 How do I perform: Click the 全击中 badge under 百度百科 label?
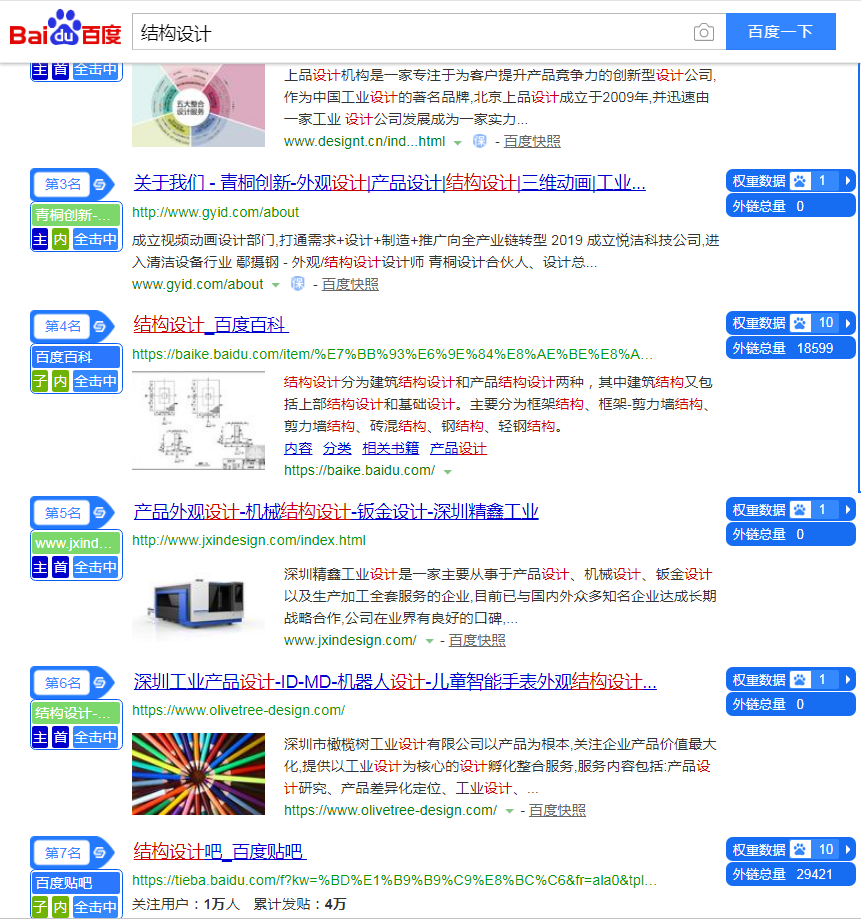(x=96, y=381)
